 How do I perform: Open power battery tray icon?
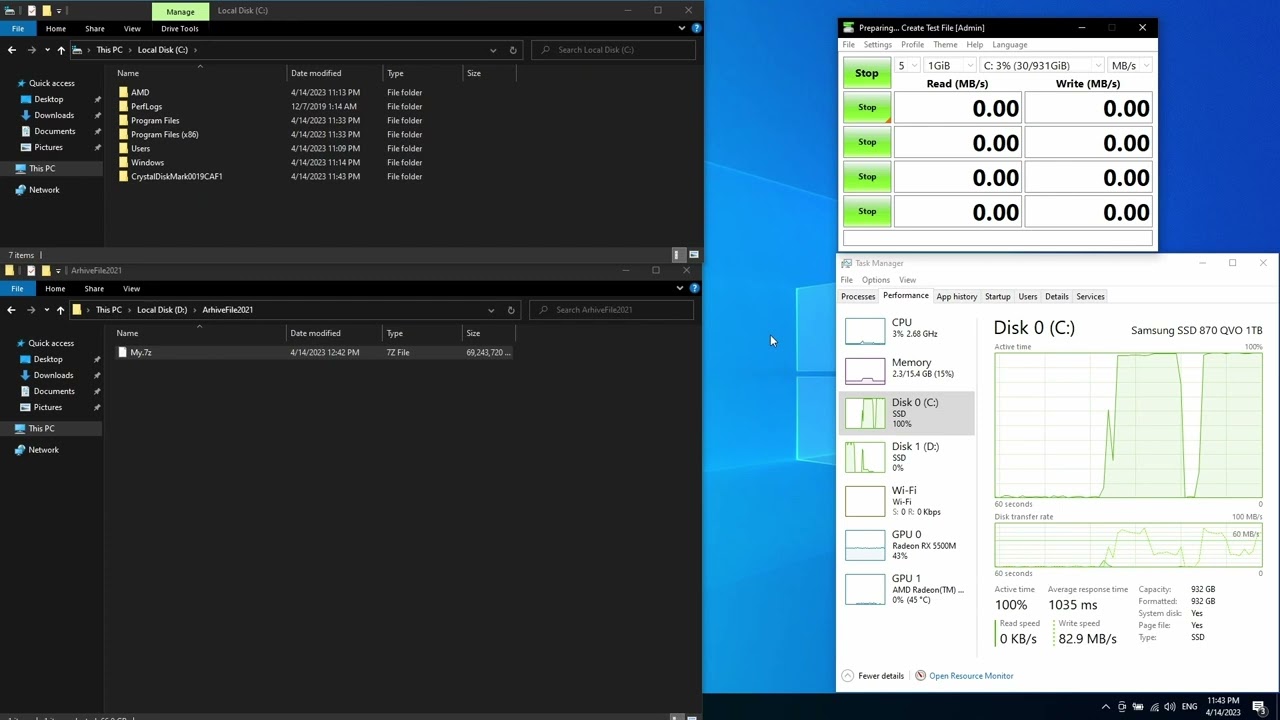pos(1138,707)
